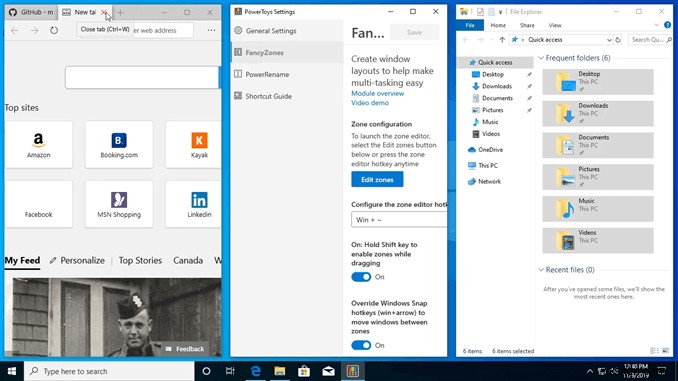Select Shortcut Guide in PowerToys sidebar
Screen dimensions: 678x381
(287, 96)
